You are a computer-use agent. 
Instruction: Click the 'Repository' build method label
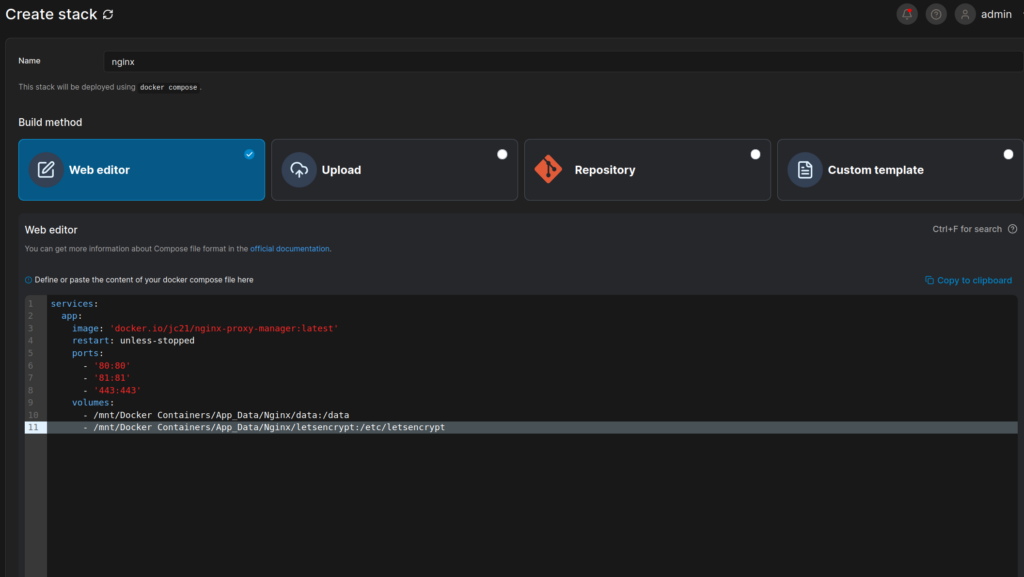tap(605, 170)
